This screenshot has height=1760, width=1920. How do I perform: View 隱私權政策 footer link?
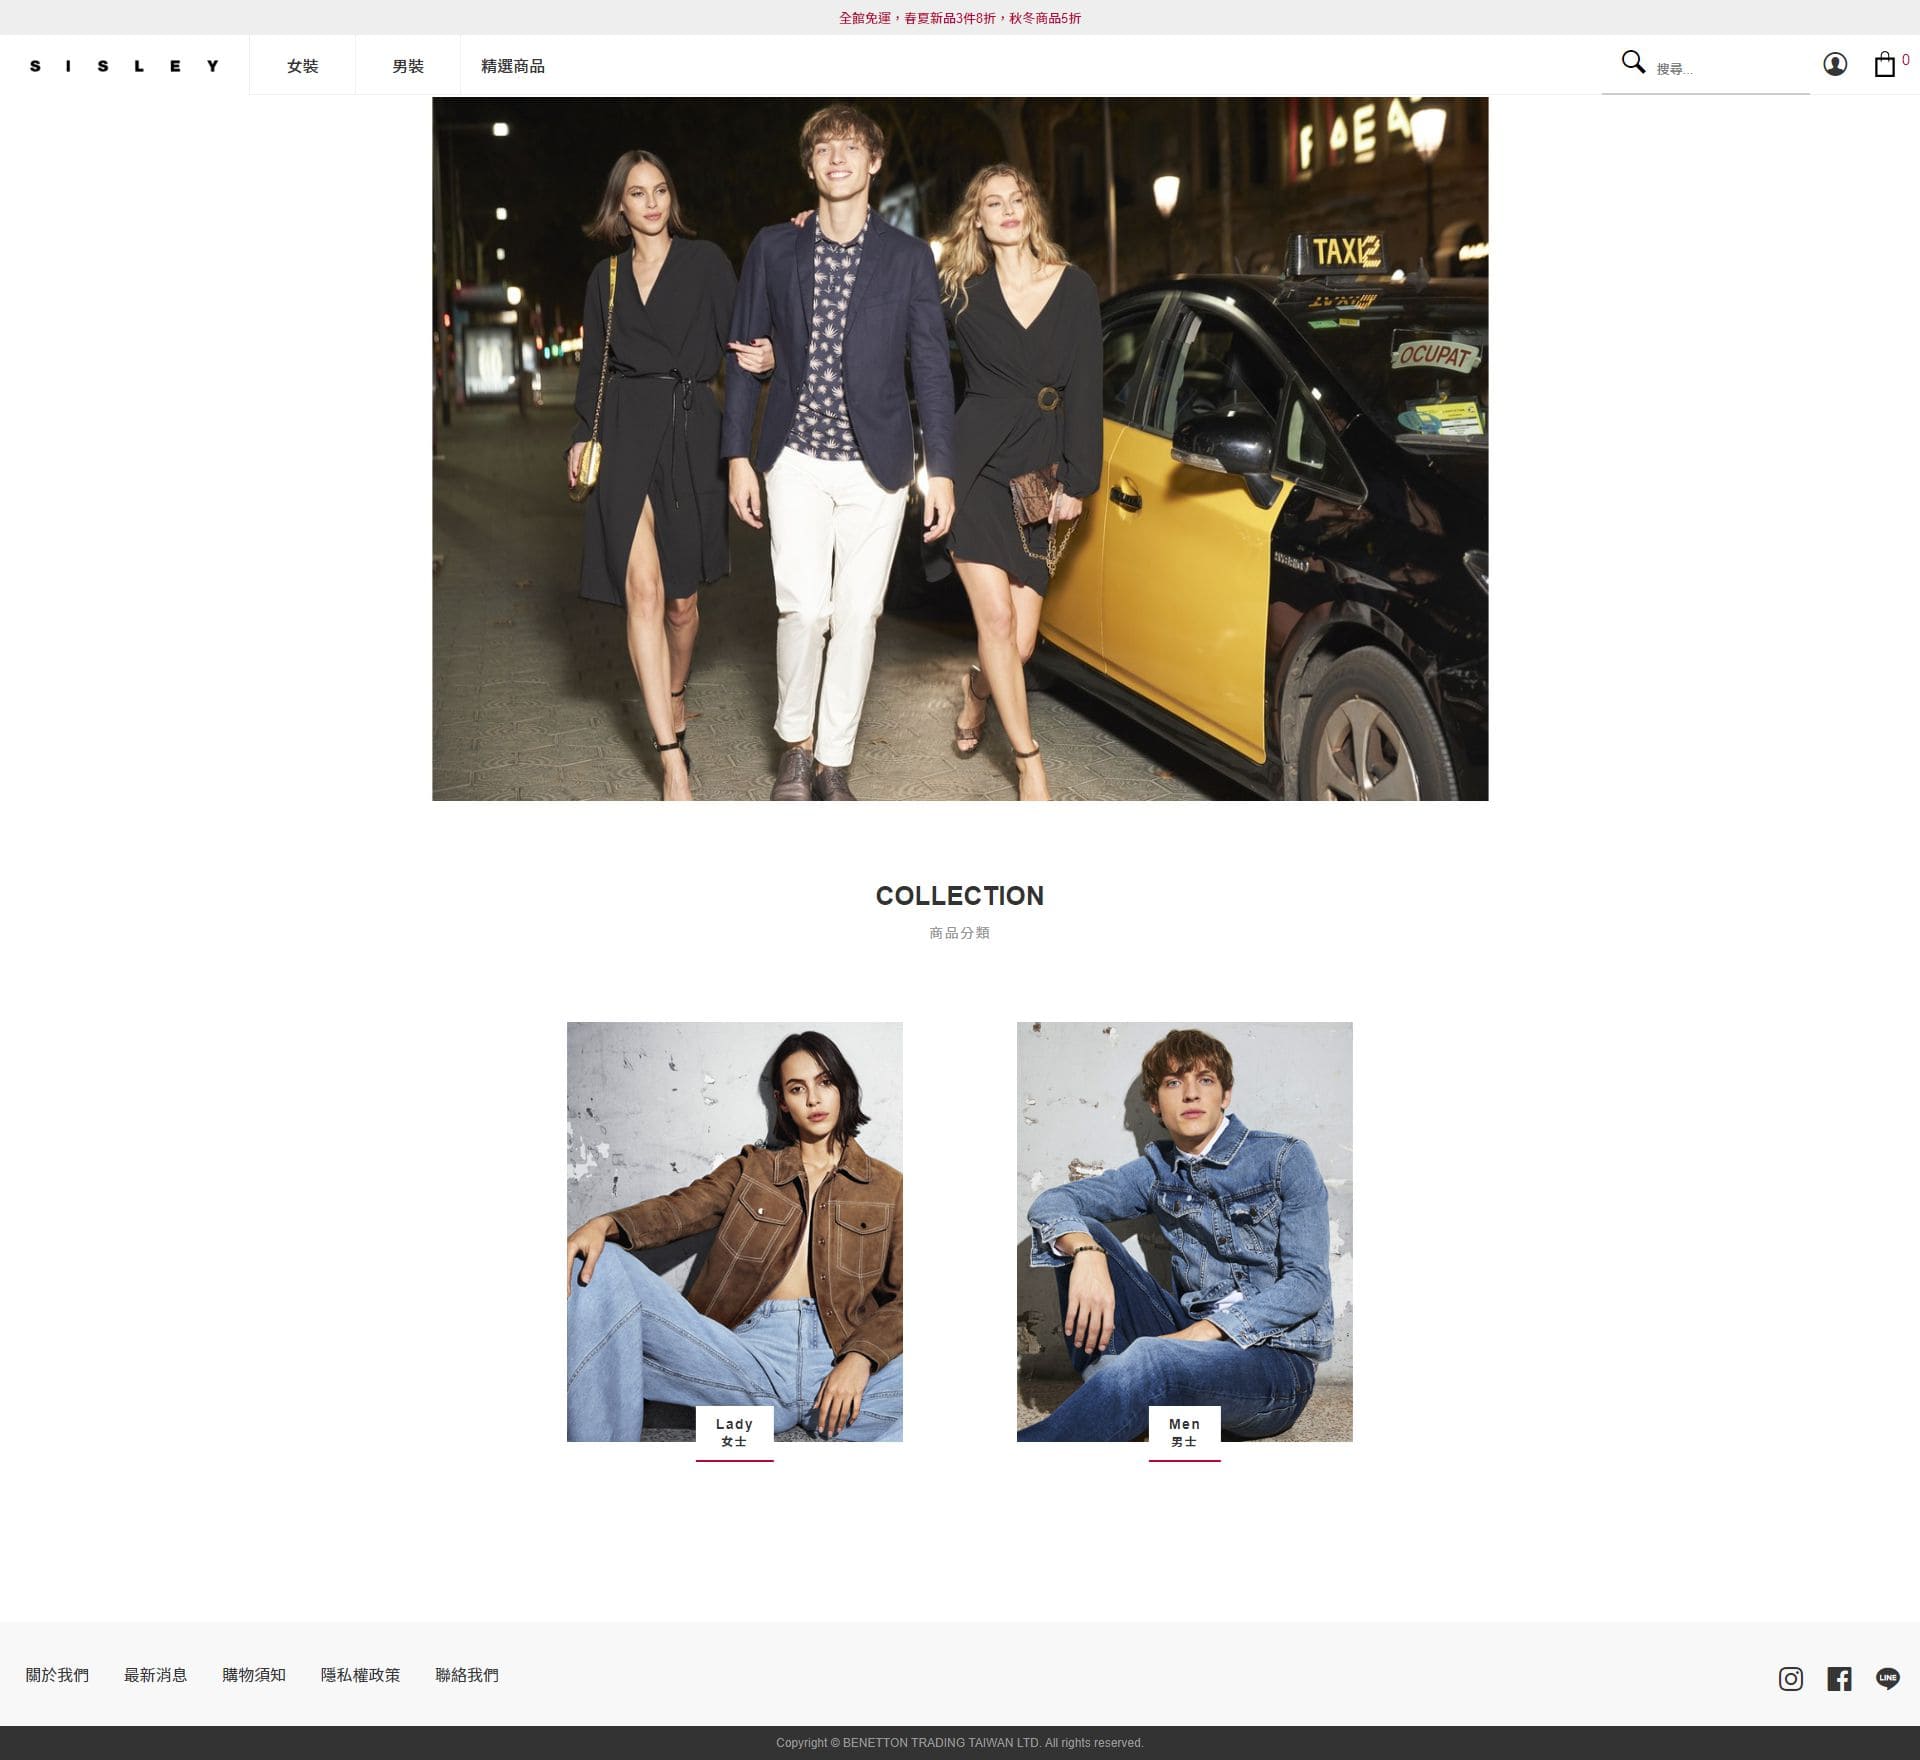click(x=360, y=1675)
